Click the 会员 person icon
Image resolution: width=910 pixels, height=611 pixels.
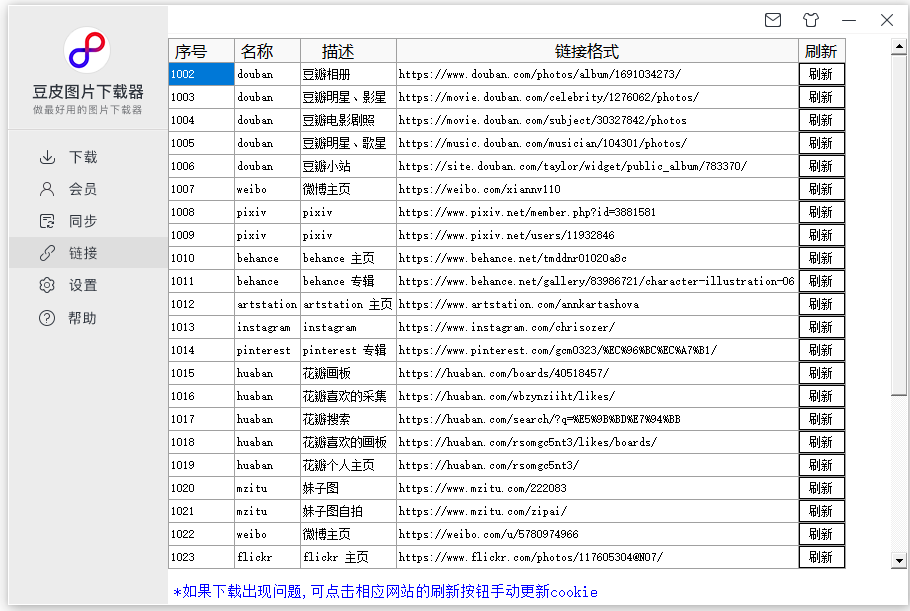click(x=47, y=189)
